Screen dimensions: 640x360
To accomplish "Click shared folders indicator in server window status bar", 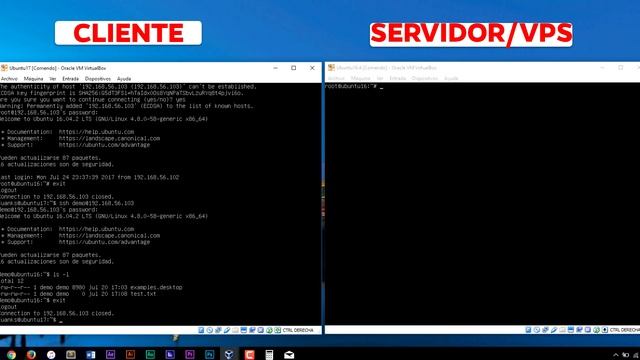I will pyautogui.click(x=562, y=330).
